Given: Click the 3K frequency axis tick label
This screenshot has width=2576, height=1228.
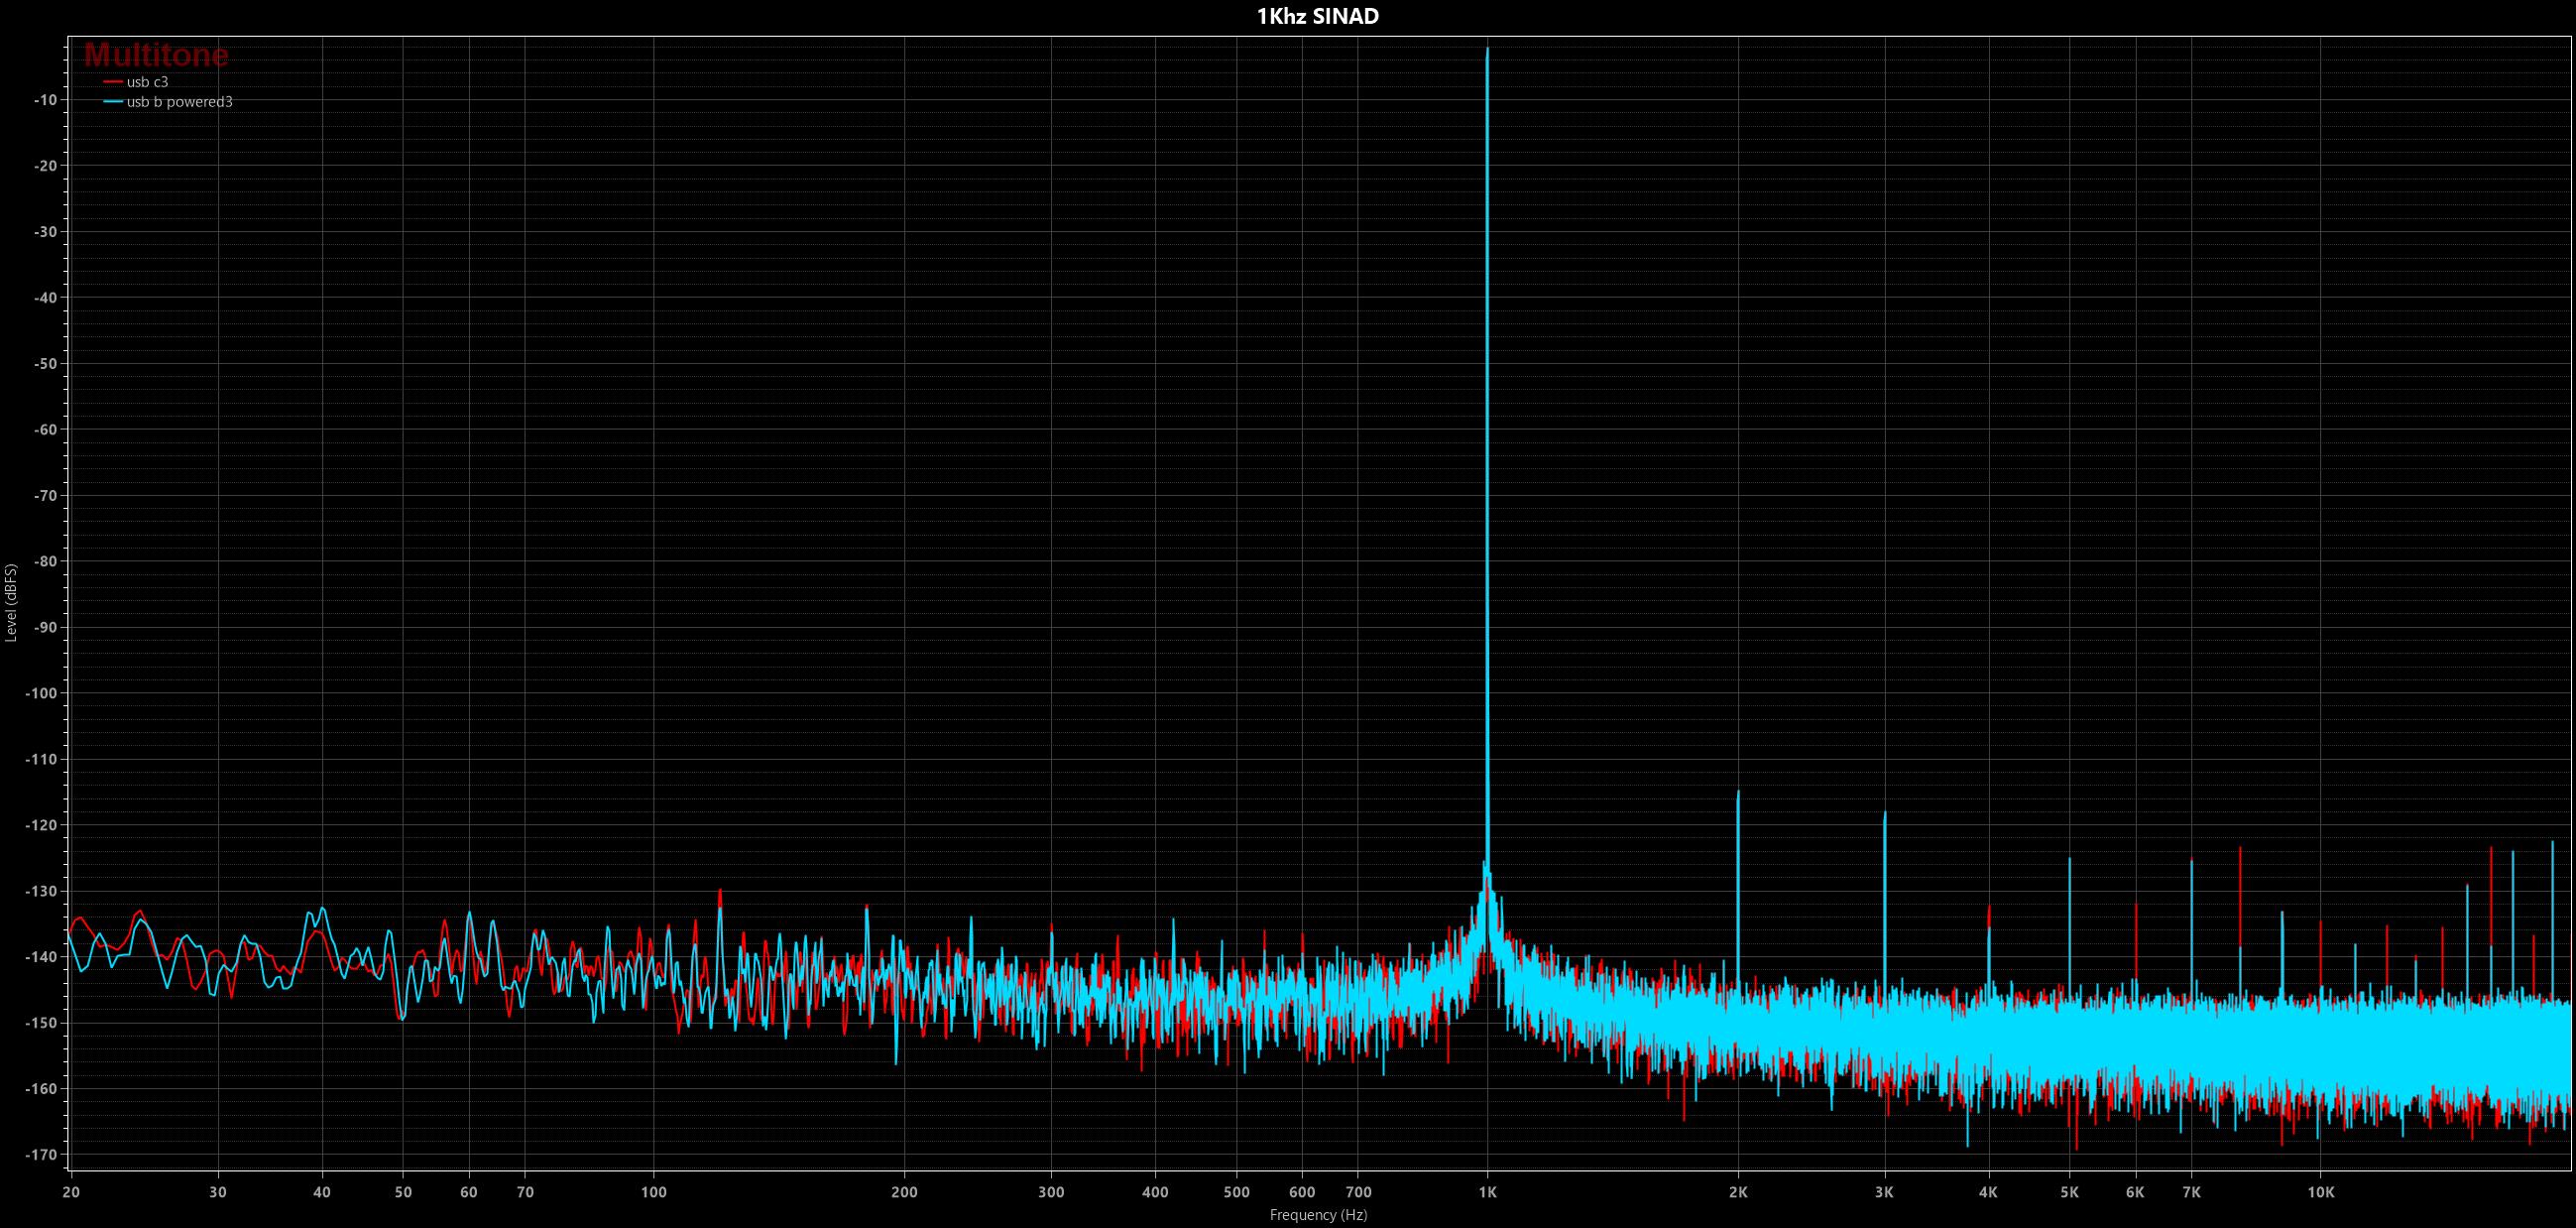Looking at the screenshot, I should 1885,1192.
